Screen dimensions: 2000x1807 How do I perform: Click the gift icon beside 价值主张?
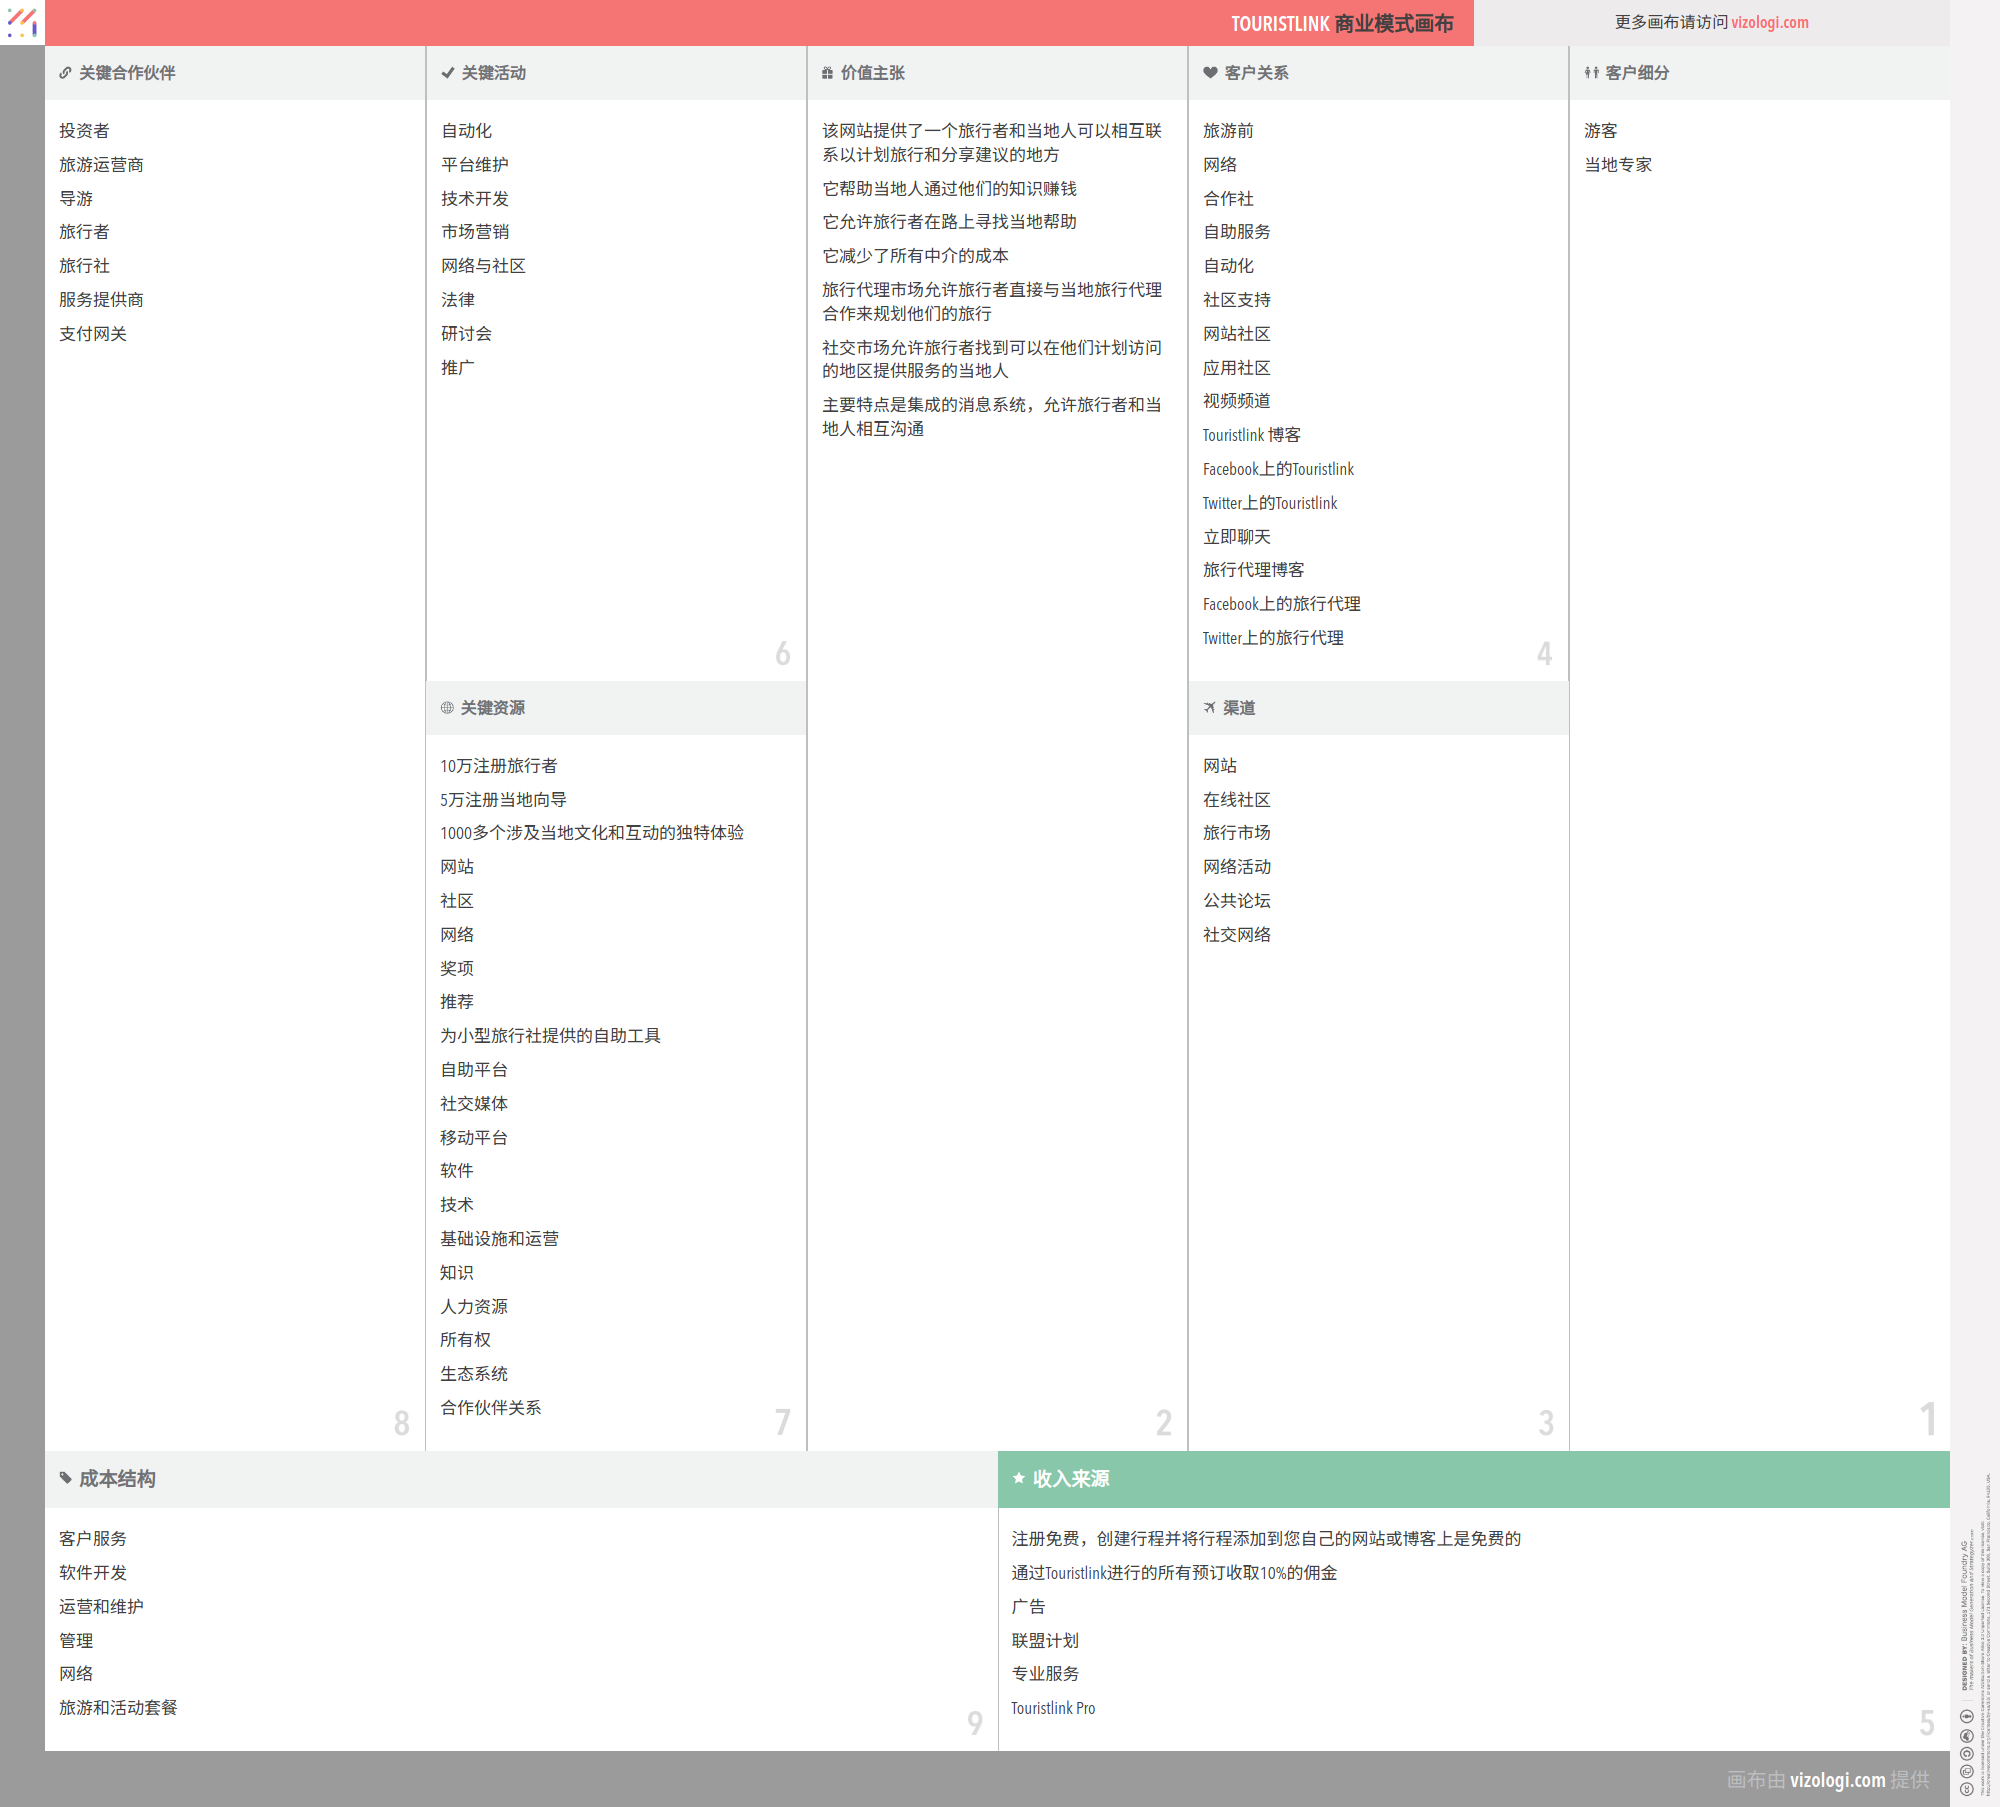pos(827,73)
